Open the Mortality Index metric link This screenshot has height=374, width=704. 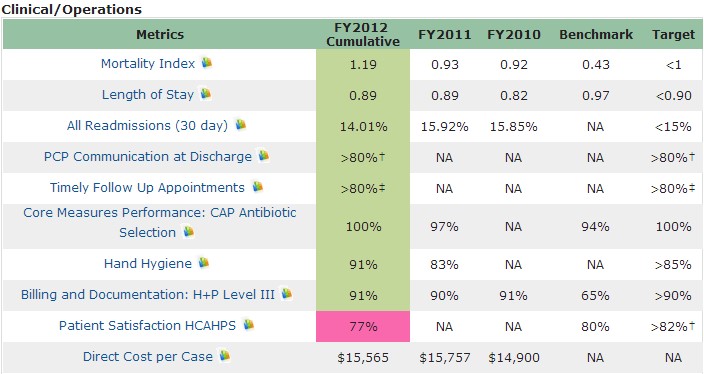tap(148, 64)
